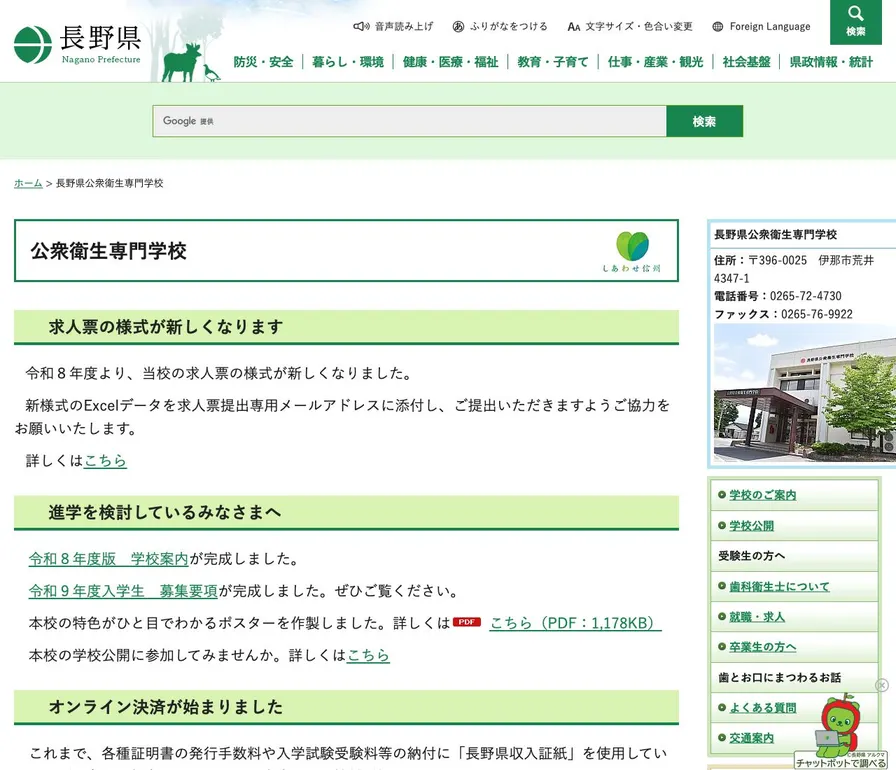Click bullet icon beside よくある質問
896x770 pixels.
click(722, 707)
